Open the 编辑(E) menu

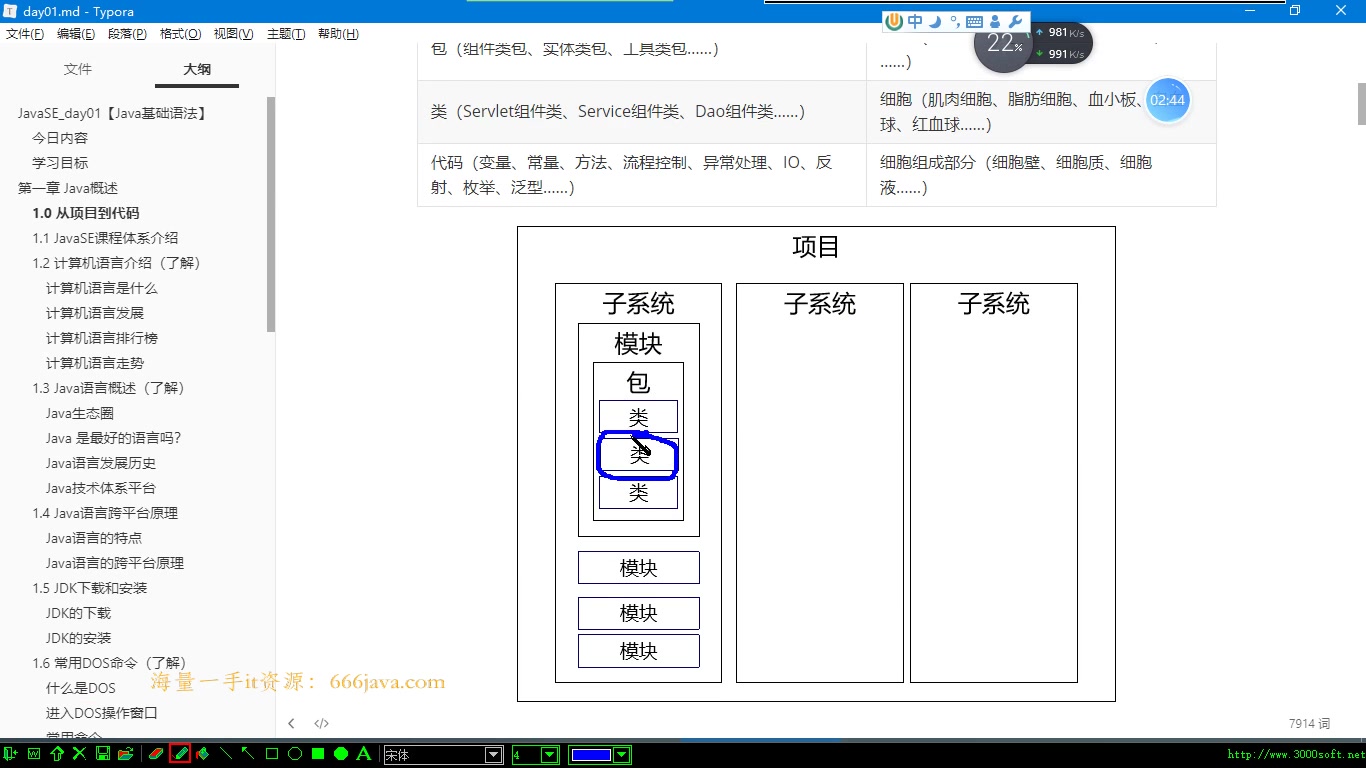point(76,34)
